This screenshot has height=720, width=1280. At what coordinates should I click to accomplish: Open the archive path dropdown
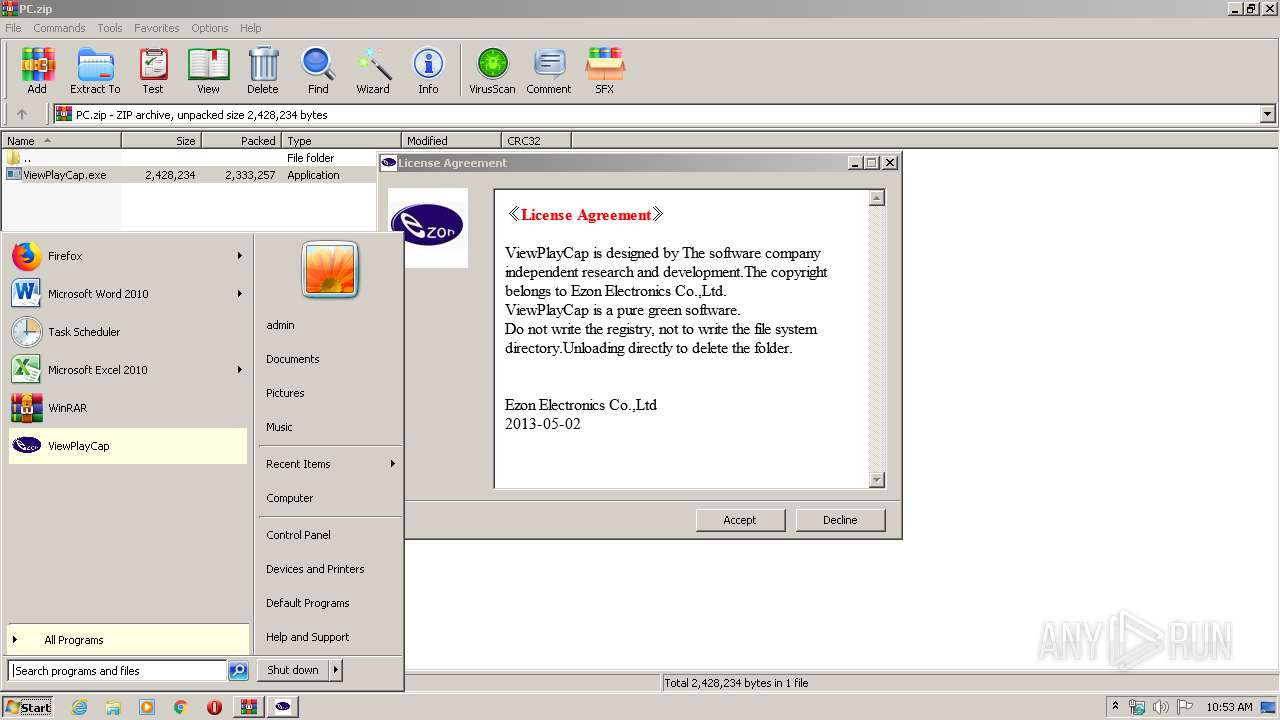pos(1268,114)
